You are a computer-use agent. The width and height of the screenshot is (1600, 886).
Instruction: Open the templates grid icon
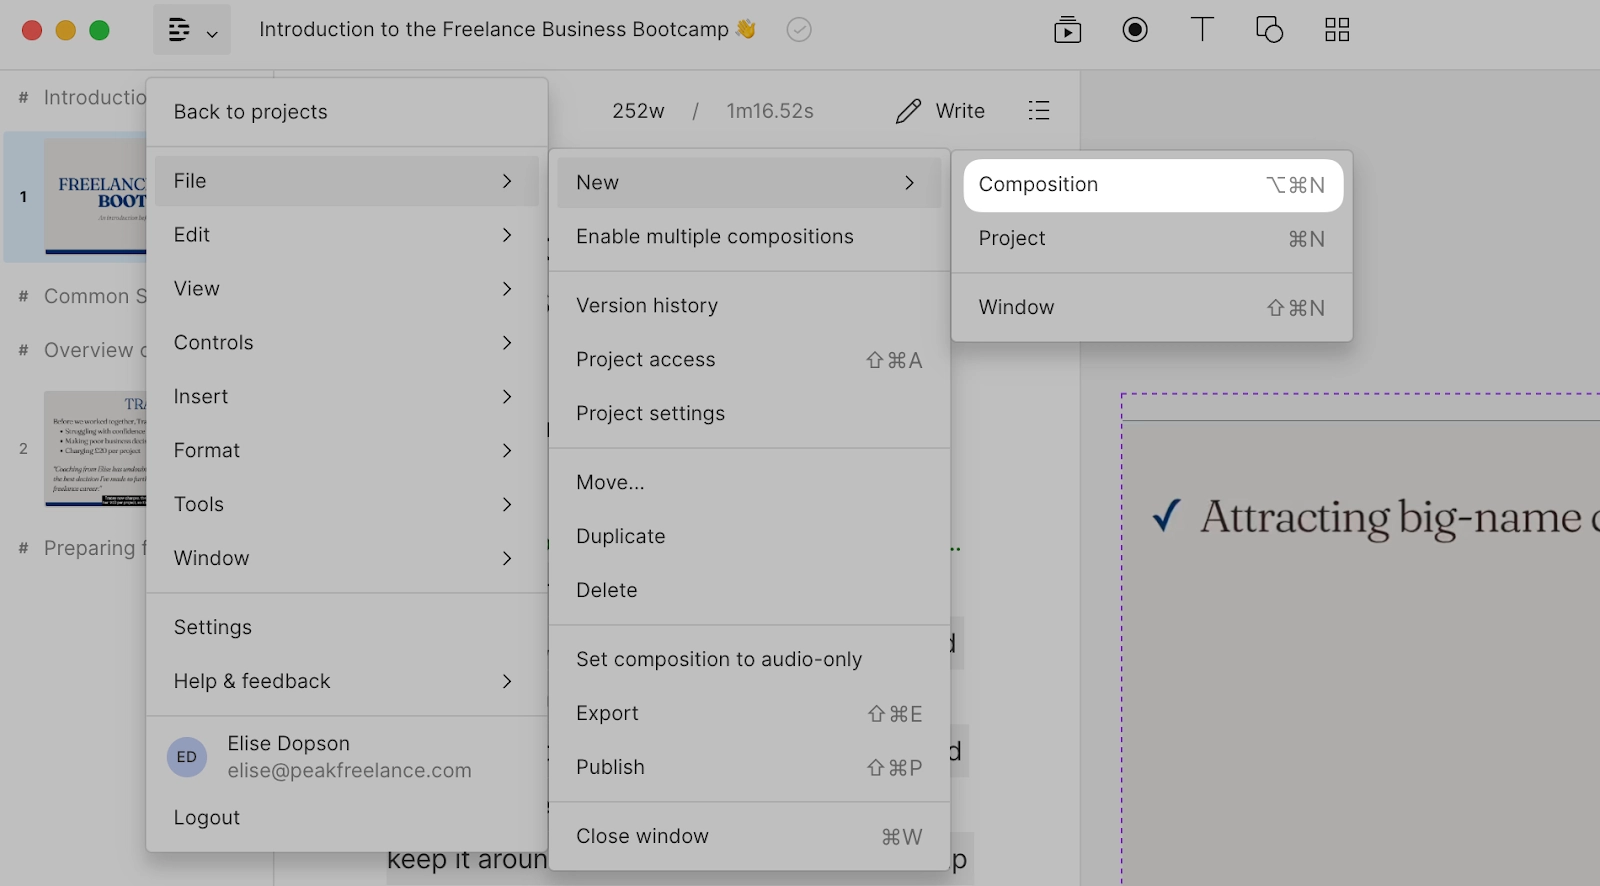click(1337, 30)
